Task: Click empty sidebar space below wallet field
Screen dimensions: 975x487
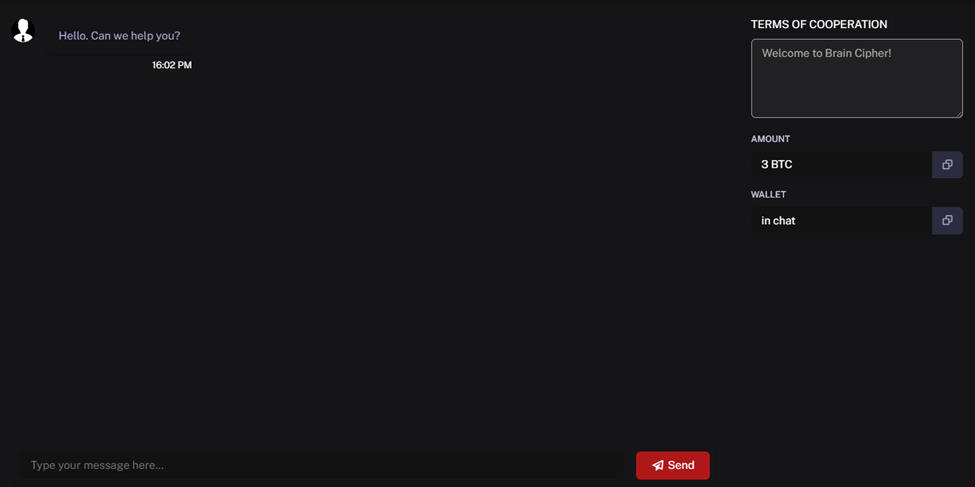Action: pos(857,342)
